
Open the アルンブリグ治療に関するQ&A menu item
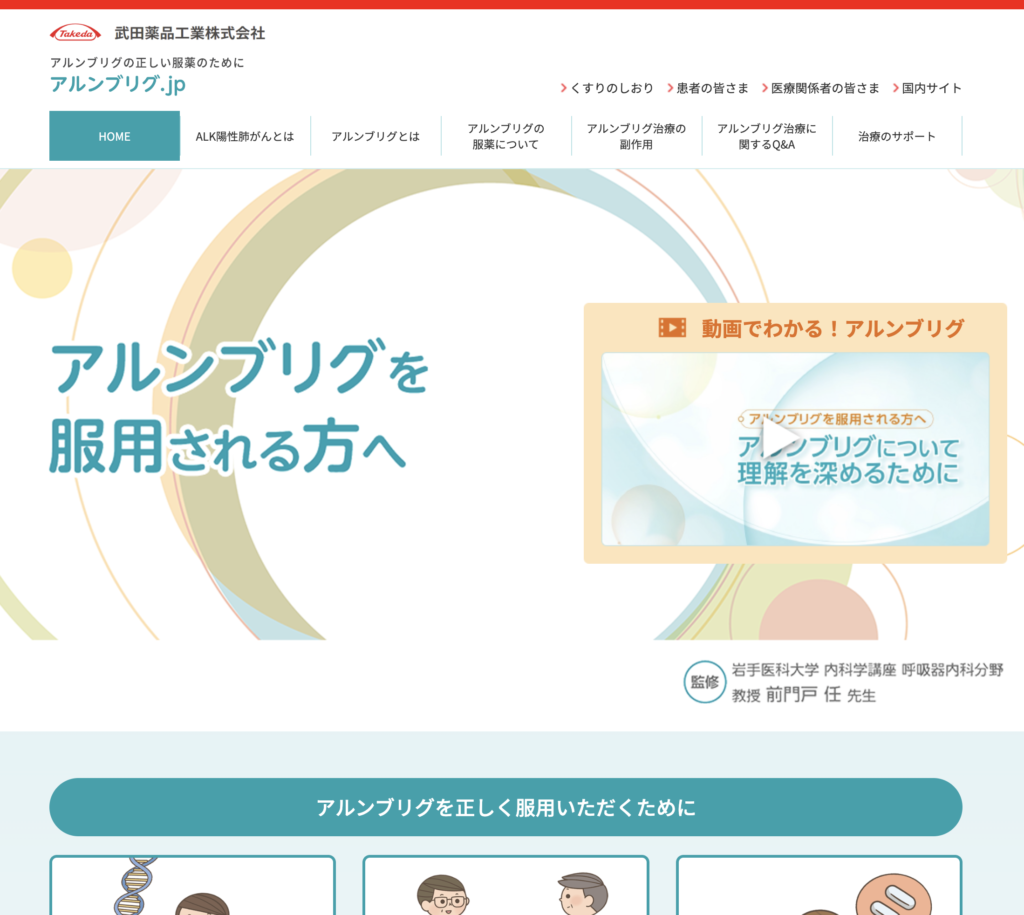click(x=767, y=136)
